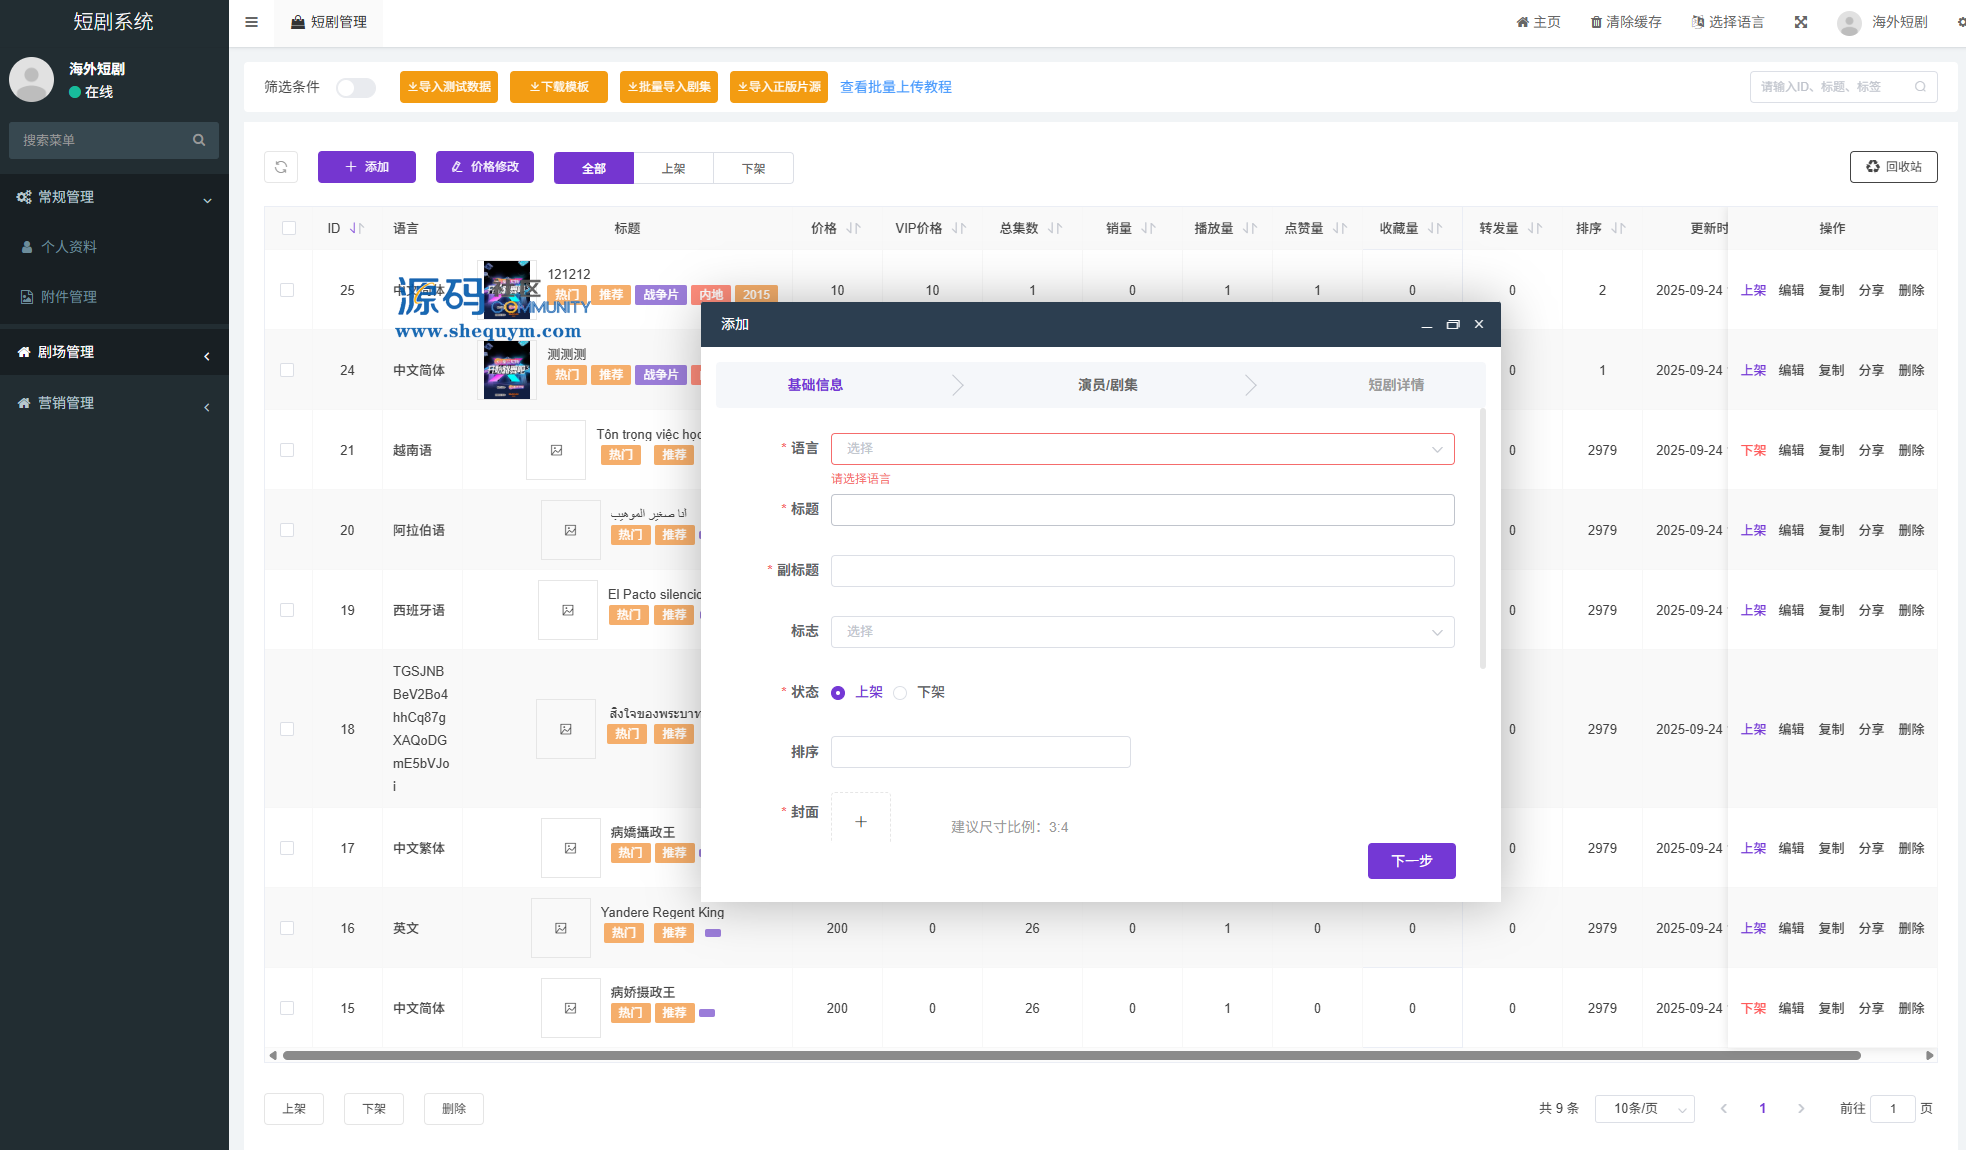The image size is (1966, 1150).
Task: Click the fullscreen expand icon in header
Action: click(x=1800, y=22)
